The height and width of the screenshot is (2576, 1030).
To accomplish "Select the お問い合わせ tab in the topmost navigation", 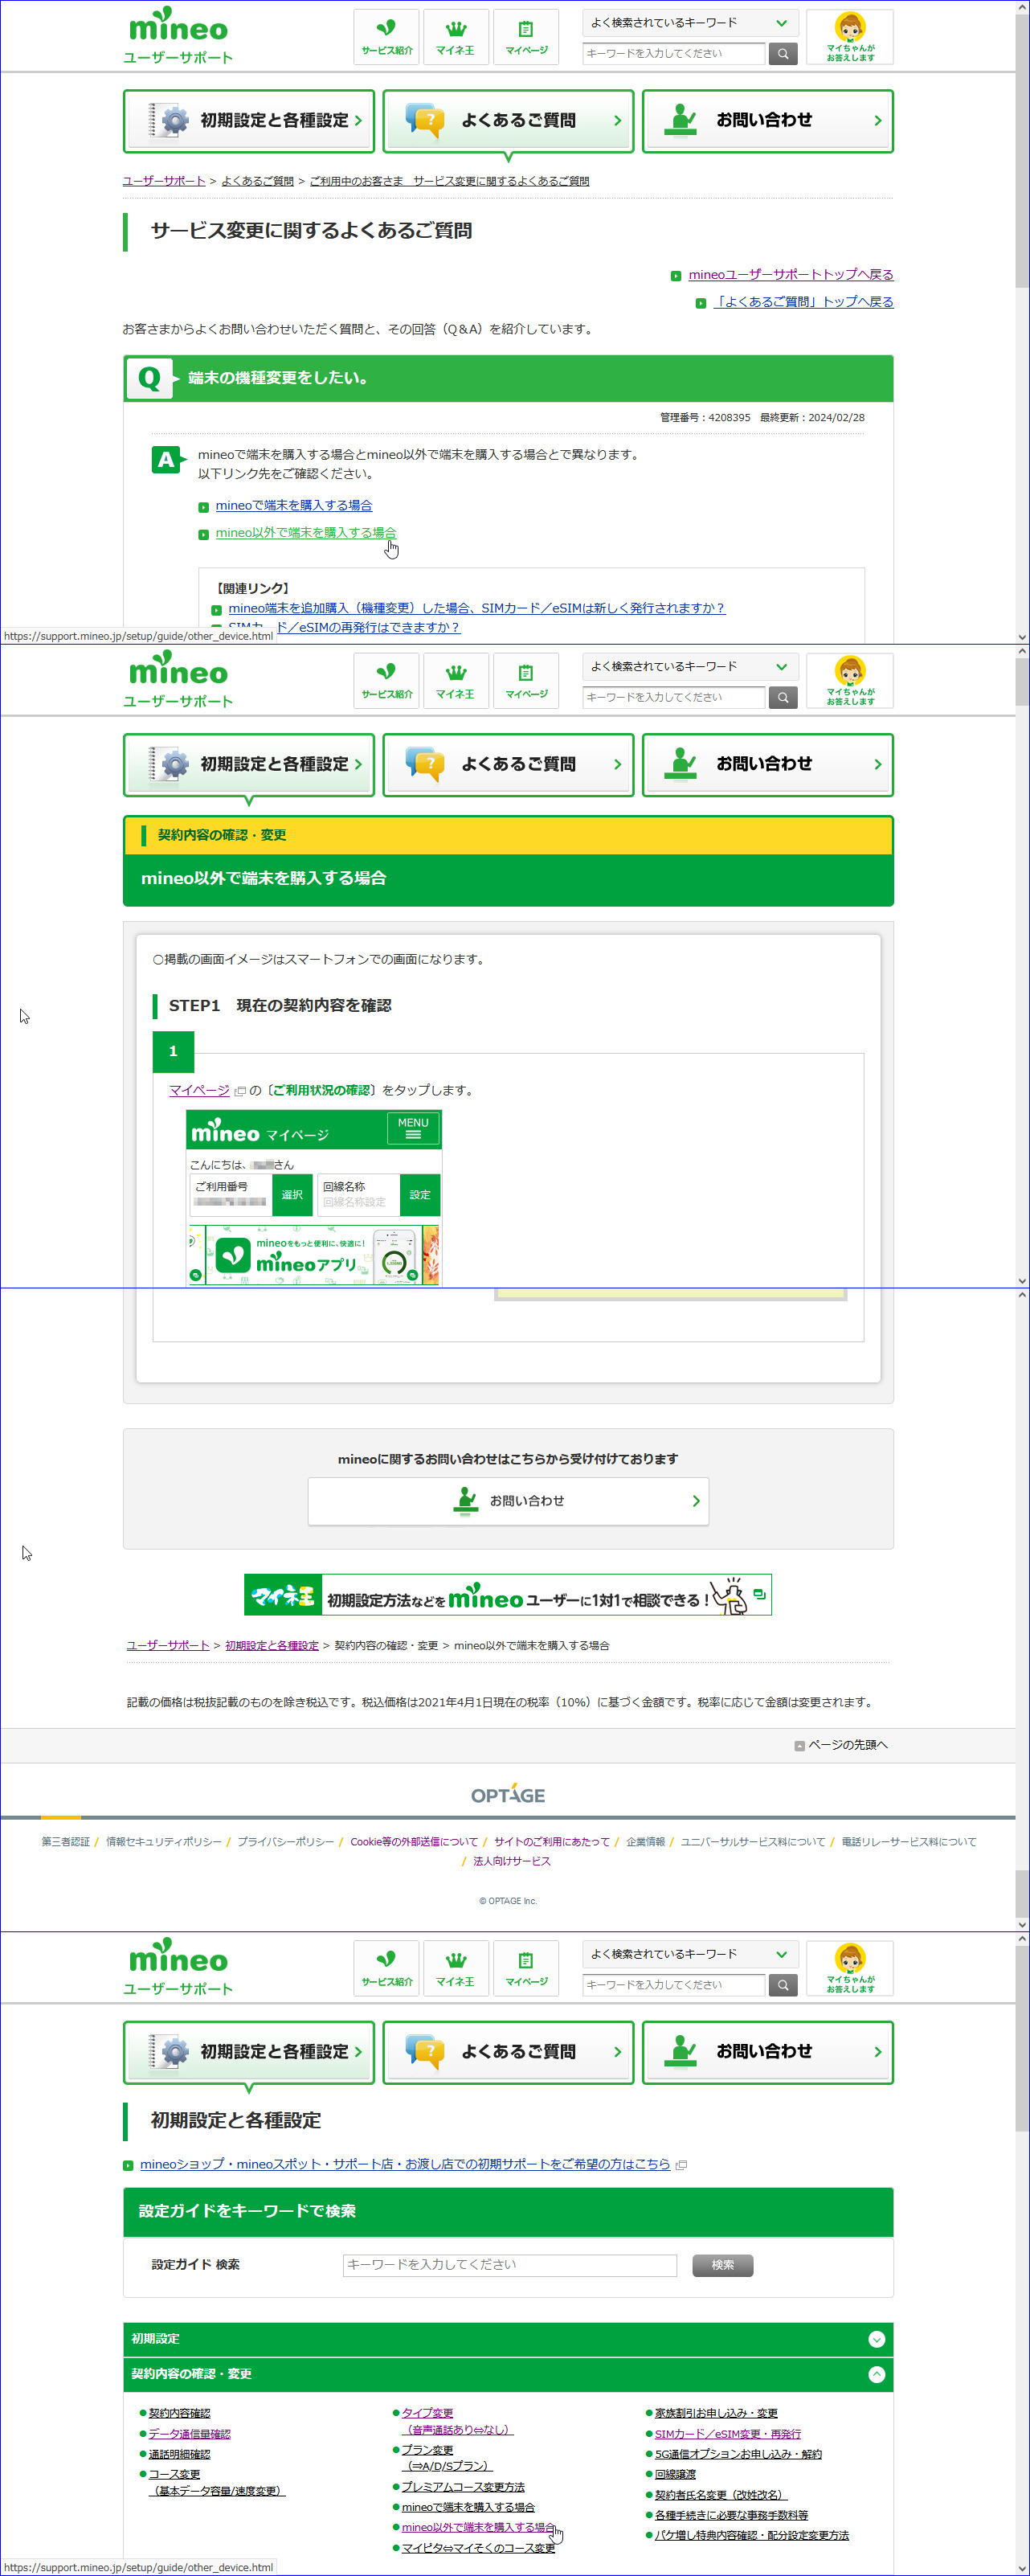I will (767, 121).
